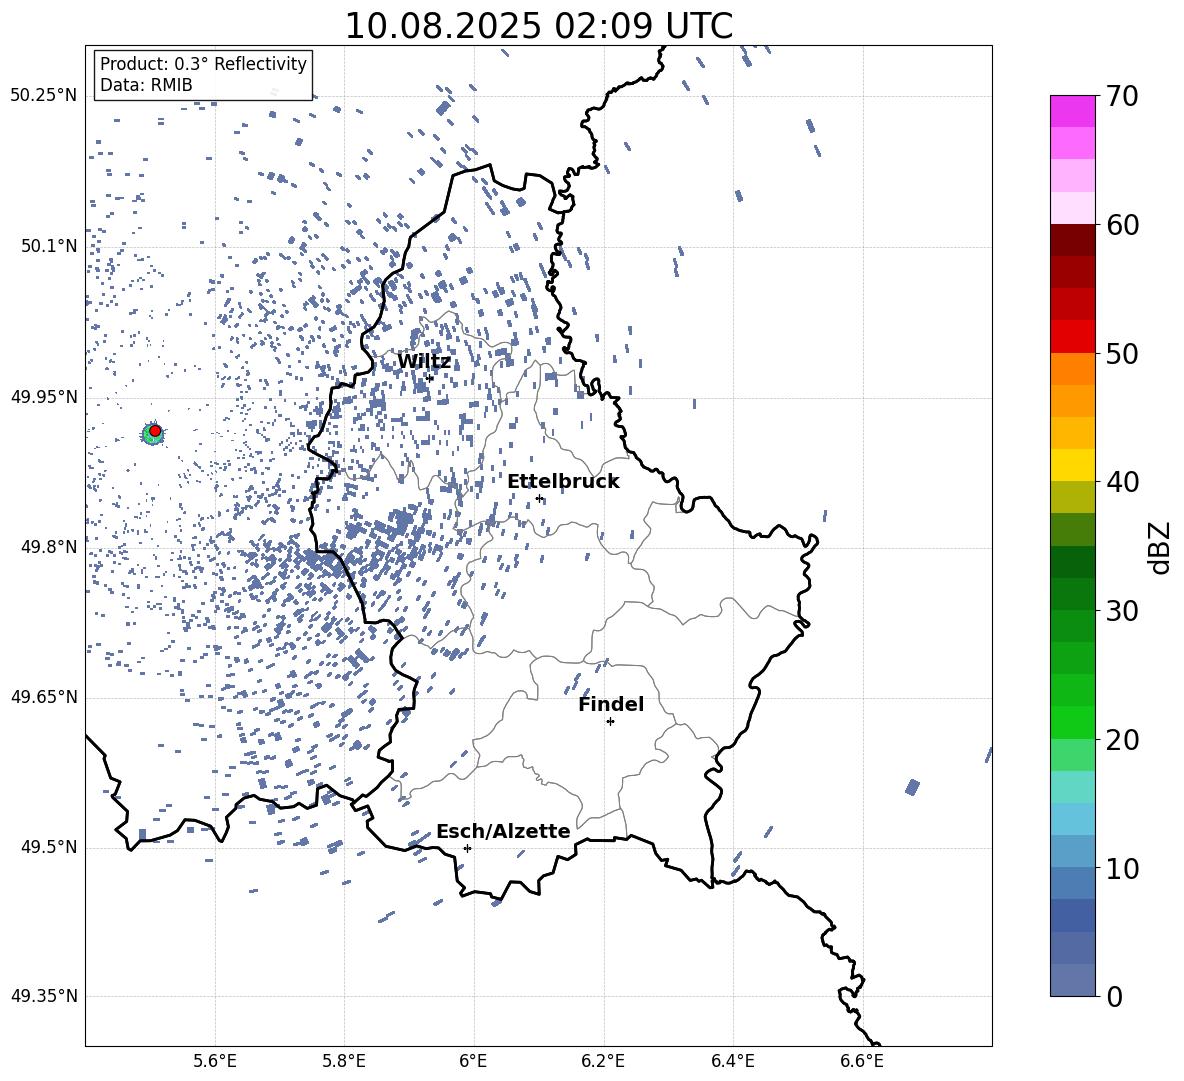1184x1081 pixels.
Task: Click the 70 dBZ colorbar label
Action: pyautogui.click(x=1122, y=97)
